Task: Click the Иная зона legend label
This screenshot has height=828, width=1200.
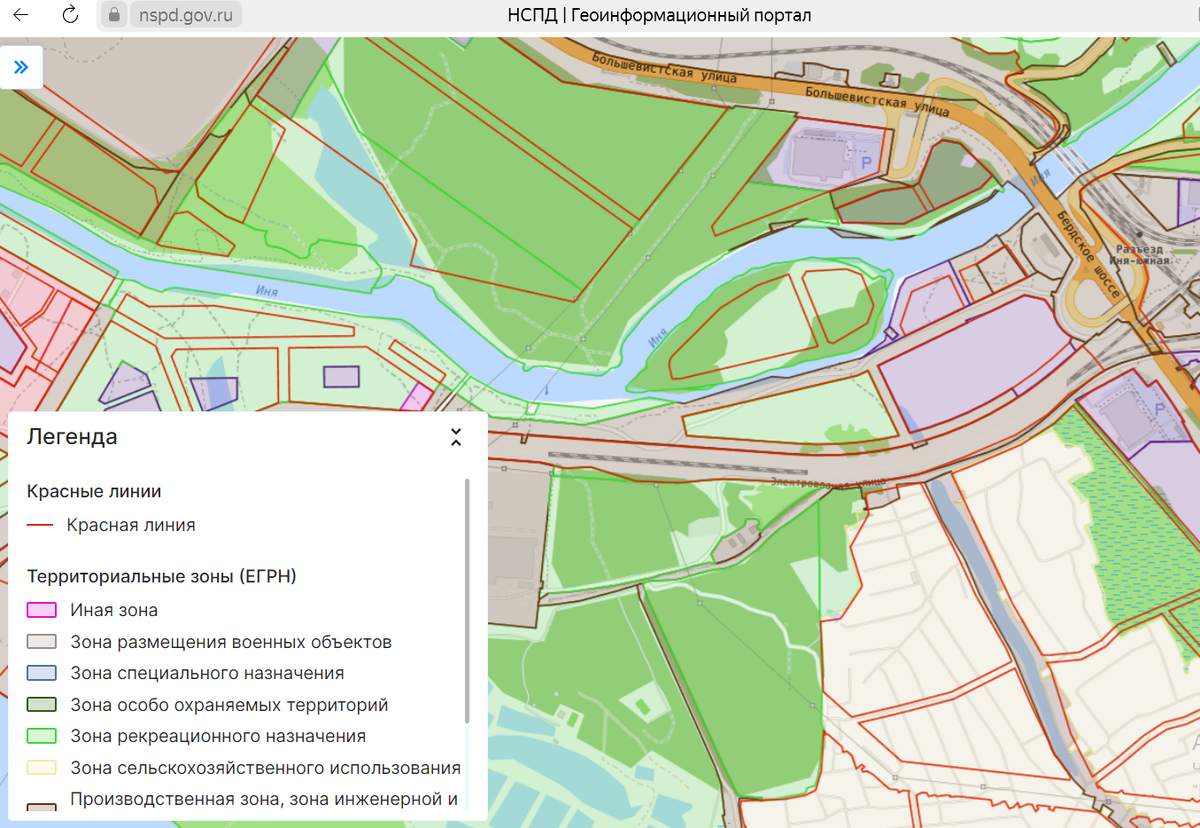Action: (114, 610)
